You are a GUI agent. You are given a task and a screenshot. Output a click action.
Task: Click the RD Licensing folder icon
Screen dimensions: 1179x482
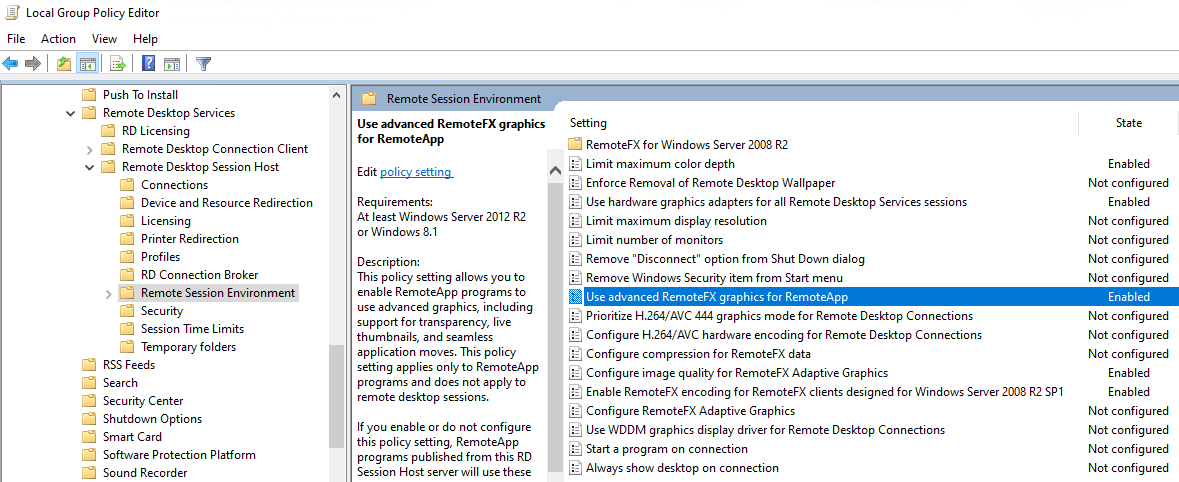108,131
